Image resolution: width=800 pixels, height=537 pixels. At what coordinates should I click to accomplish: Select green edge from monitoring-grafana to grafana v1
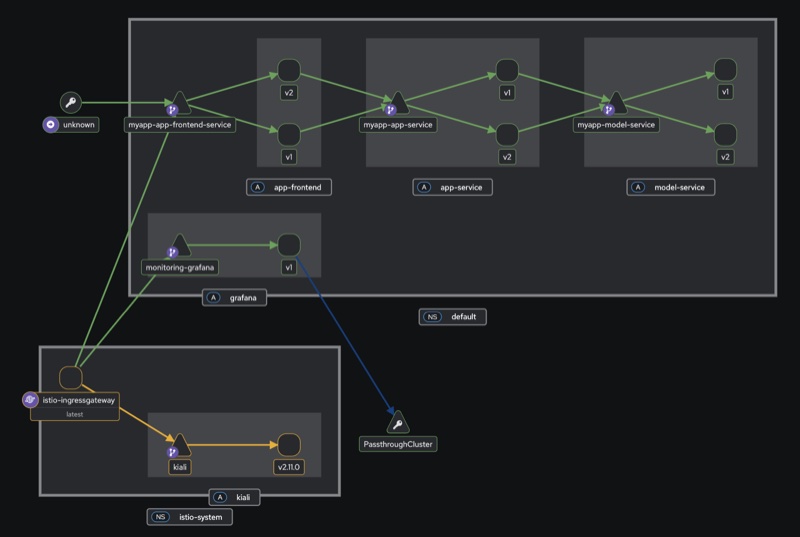[234, 245]
